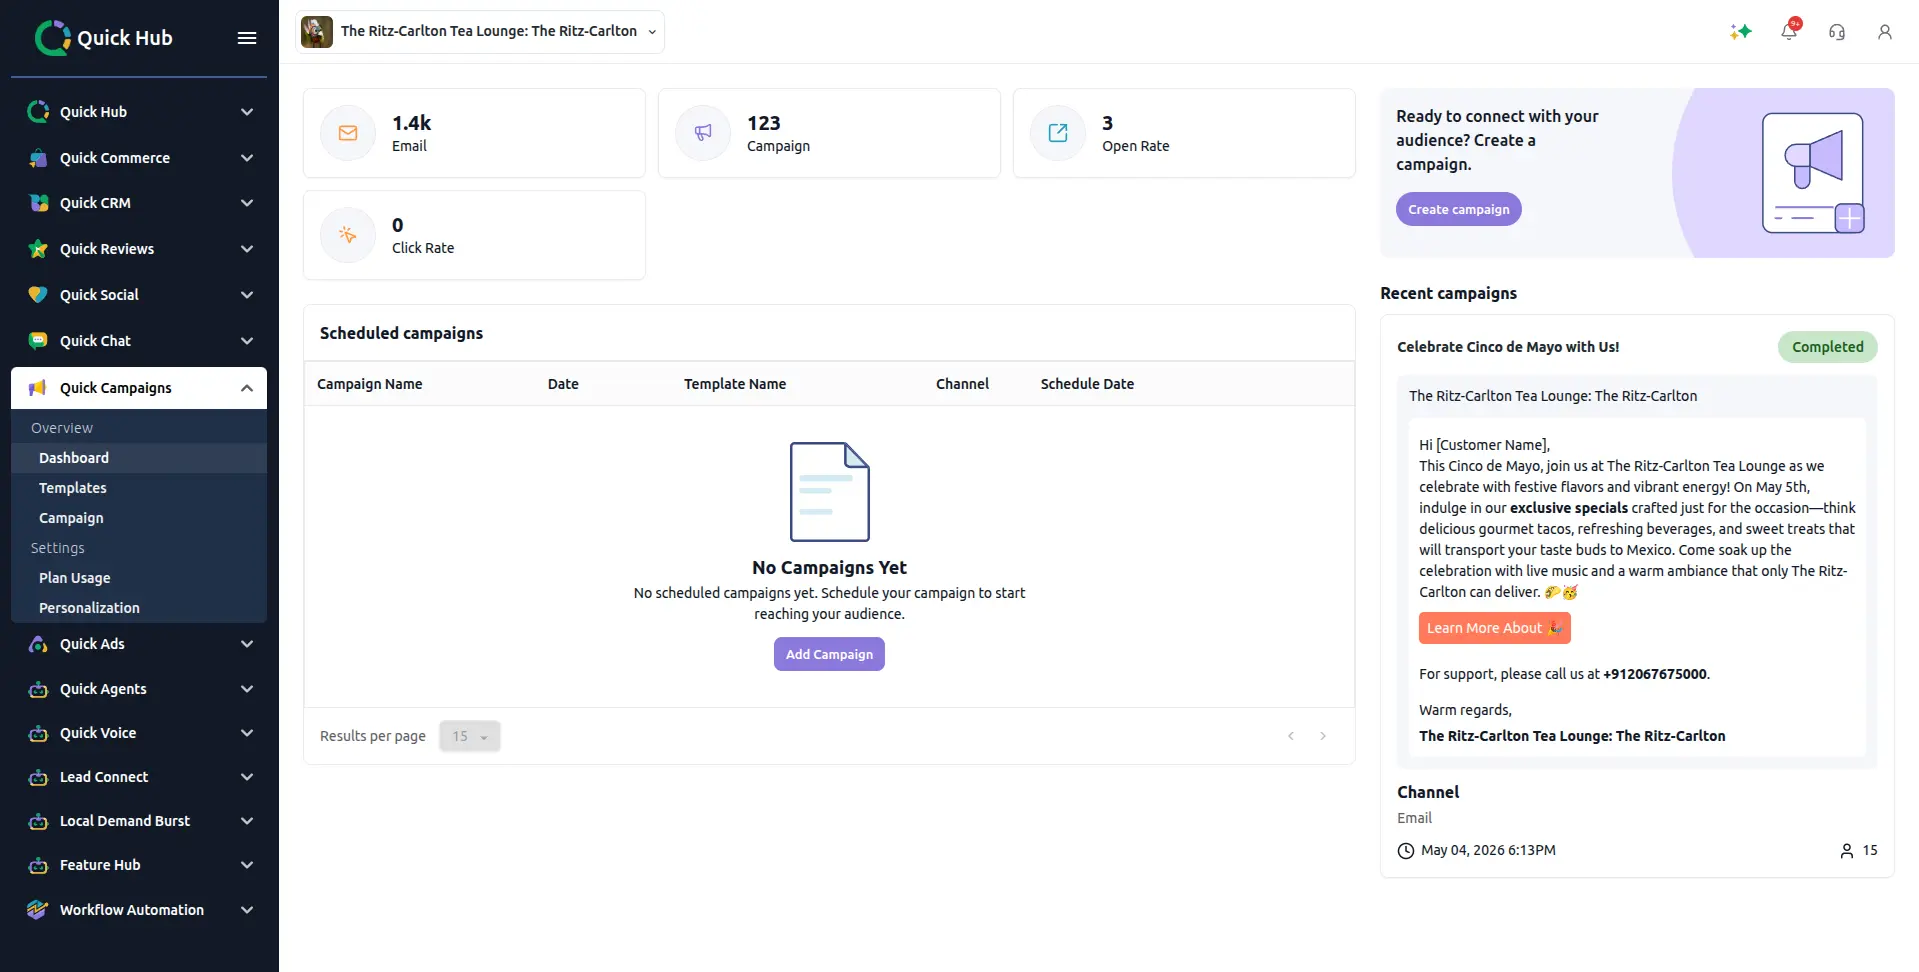Screen dimensions: 1919x972
Task: Click the Quick CRM sidebar icon
Action: 38,203
